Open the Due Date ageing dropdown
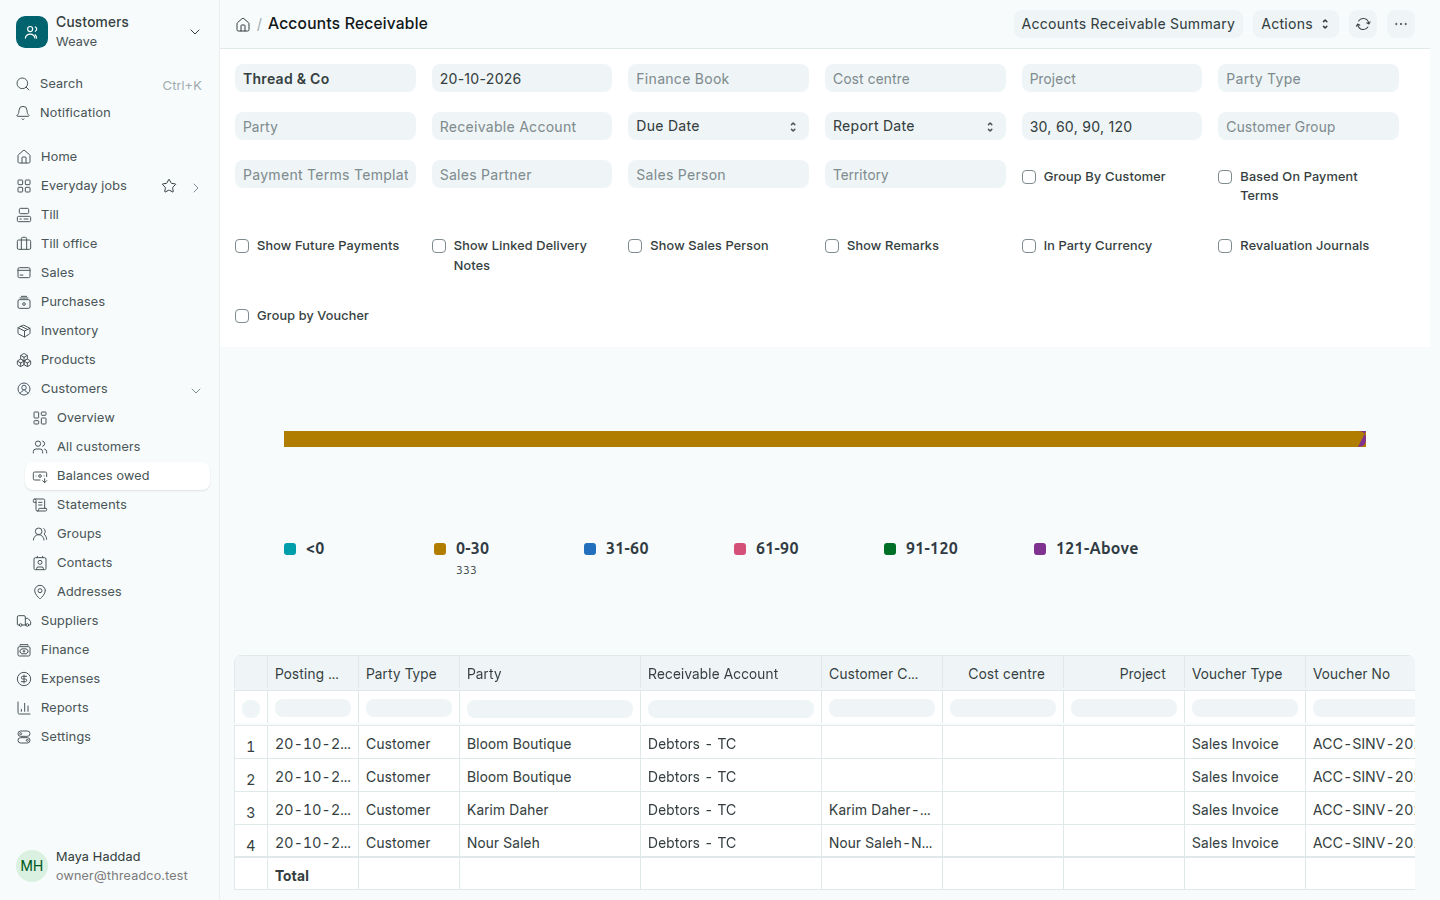1440x900 pixels. (x=718, y=126)
